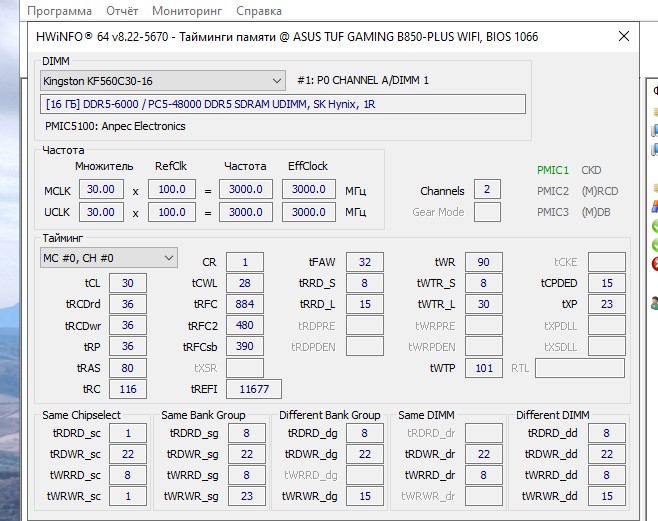
Task: Close the memory timings window
Action: pyautogui.click(x=624, y=36)
